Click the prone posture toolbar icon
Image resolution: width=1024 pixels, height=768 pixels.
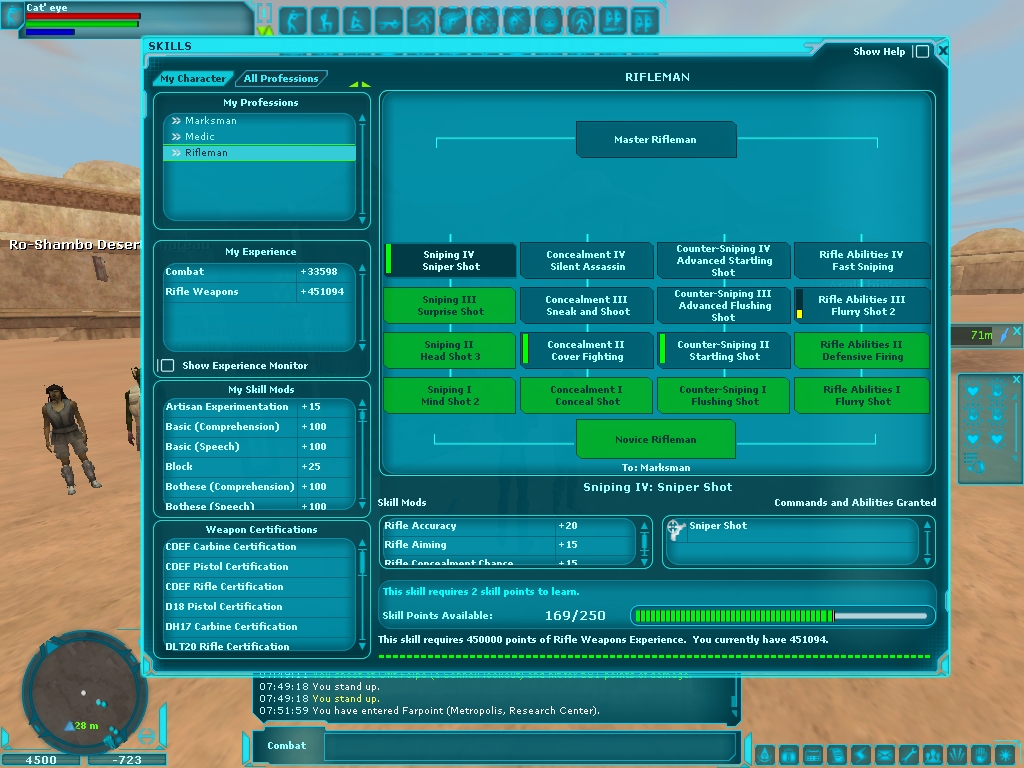[388, 20]
